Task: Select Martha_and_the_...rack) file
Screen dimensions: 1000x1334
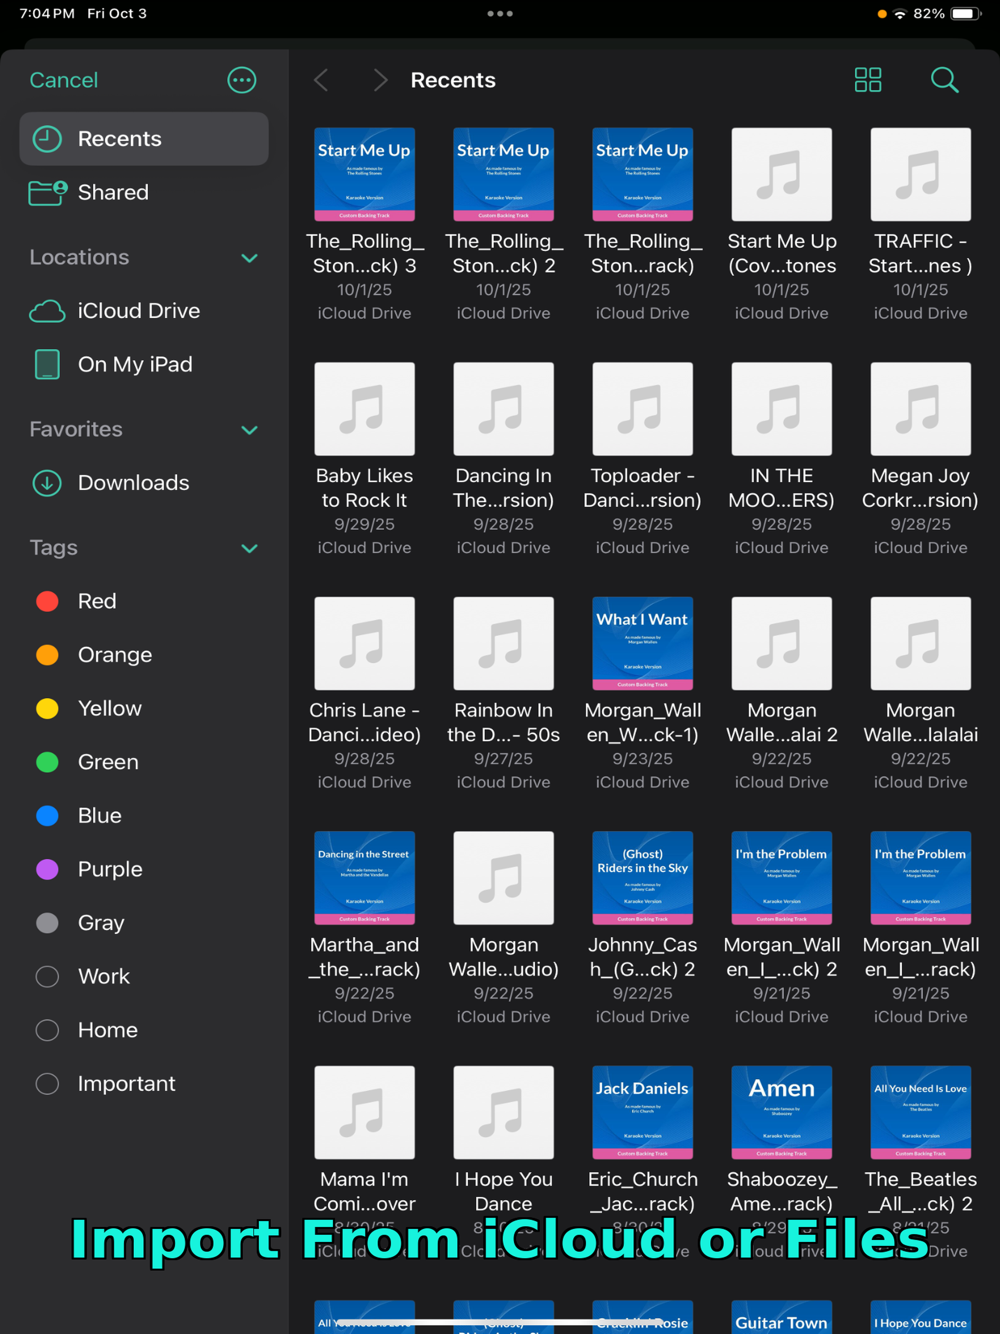Action: point(364,929)
